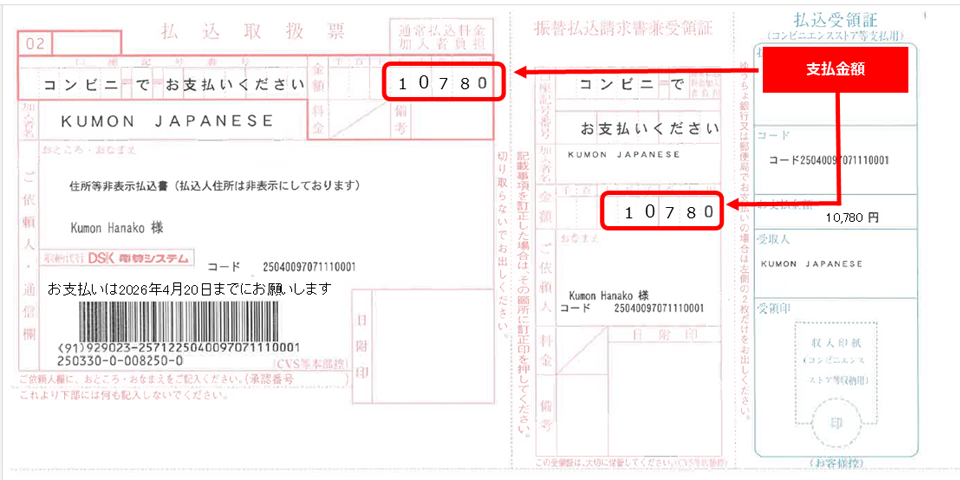Click the 払込取扱票 title on the left slip
The height and width of the screenshot is (480, 960).
point(253,32)
